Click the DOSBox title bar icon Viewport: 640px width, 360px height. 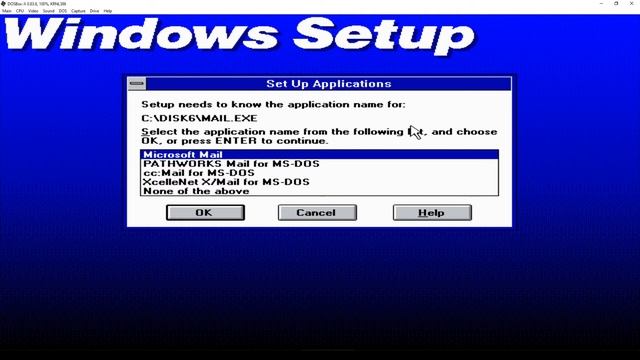point(3,4)
